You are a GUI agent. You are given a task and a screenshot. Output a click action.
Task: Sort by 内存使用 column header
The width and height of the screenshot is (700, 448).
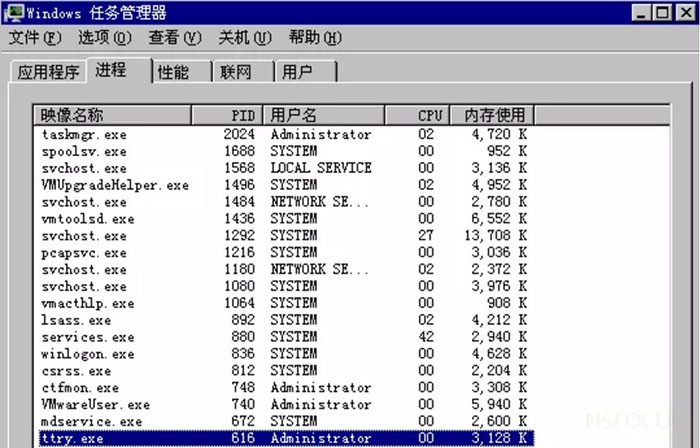click(x=492, y=115)
